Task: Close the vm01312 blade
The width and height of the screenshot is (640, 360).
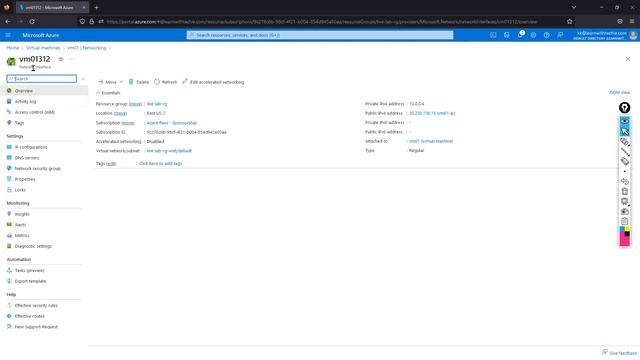Action: (x=628, y=59)
